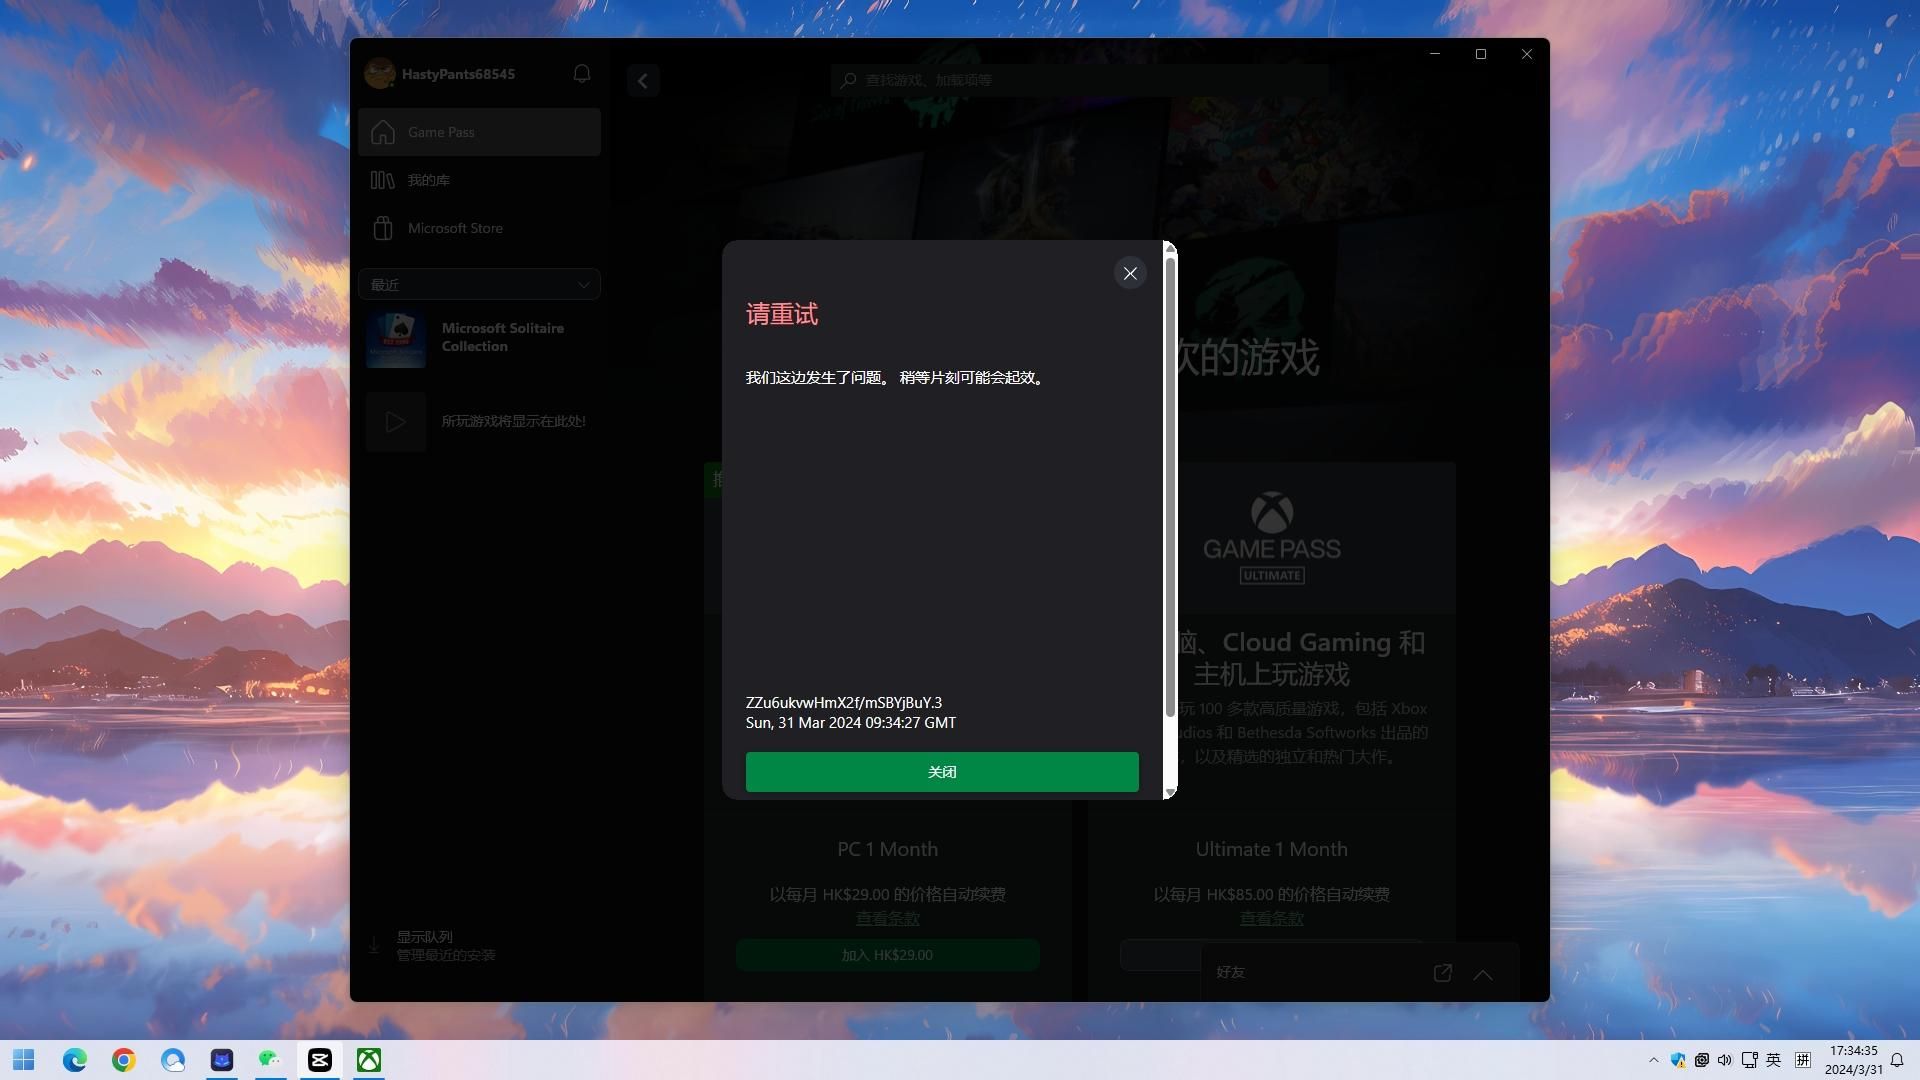Click the message 我们这边发生了问题
The height and width of the screenshot is (1080, 1920).
pos(814,378)
